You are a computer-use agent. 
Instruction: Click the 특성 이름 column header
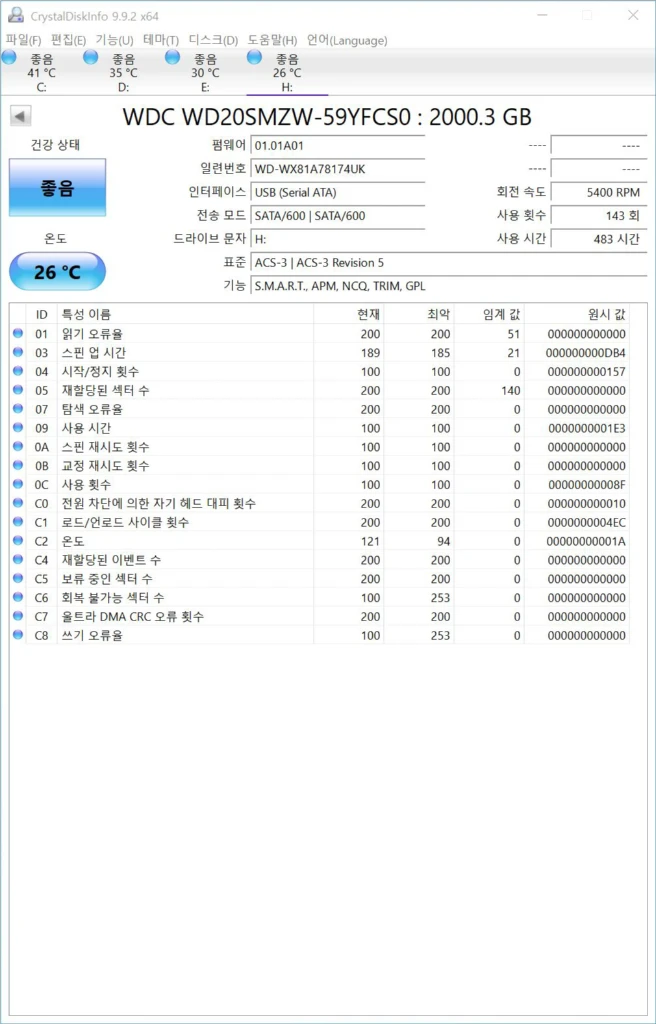(186, 314)
